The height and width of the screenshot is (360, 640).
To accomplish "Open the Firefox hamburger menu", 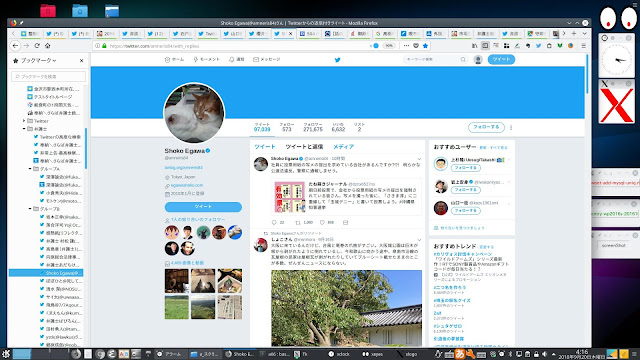I will coord(583,46).
